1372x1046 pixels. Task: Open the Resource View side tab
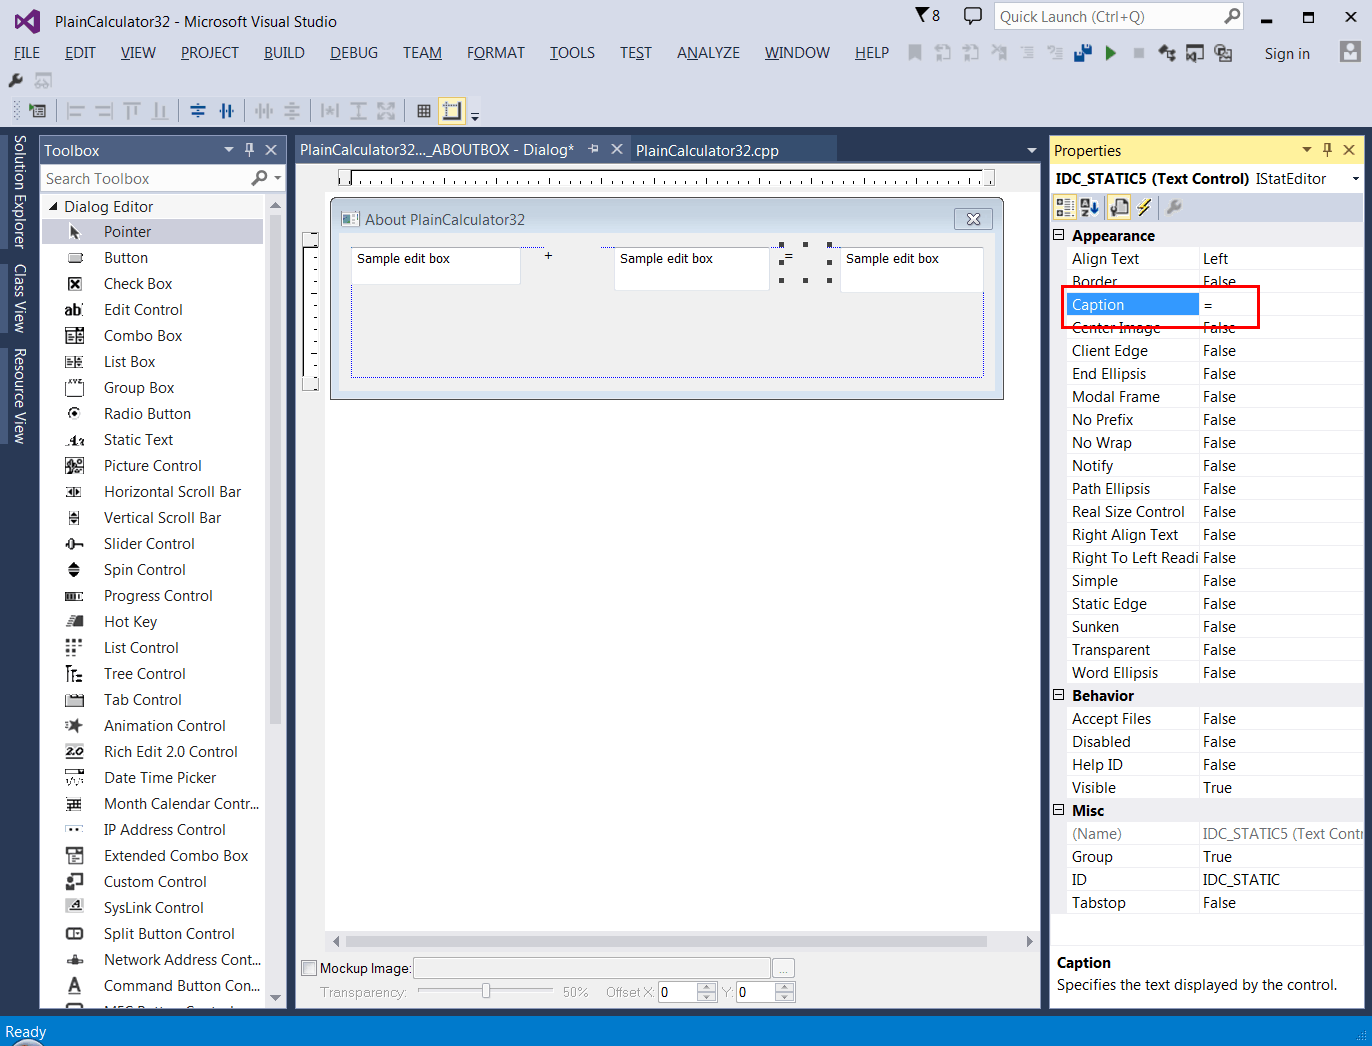[x=19, y=396]
